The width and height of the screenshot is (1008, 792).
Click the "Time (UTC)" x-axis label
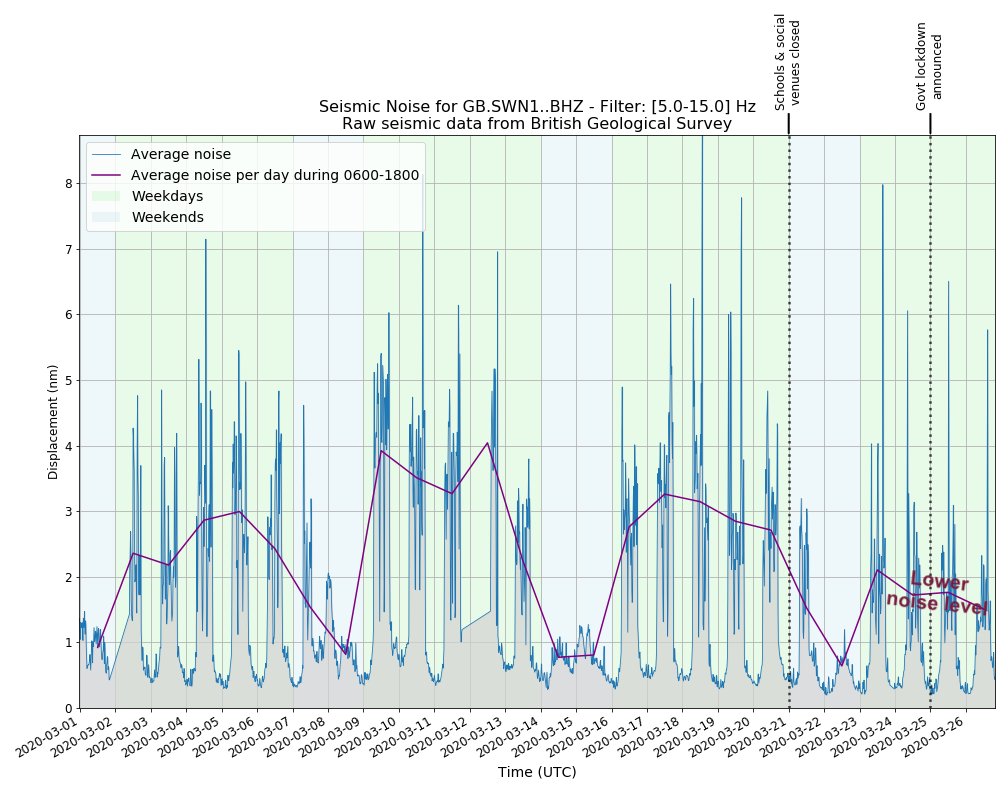537,772
